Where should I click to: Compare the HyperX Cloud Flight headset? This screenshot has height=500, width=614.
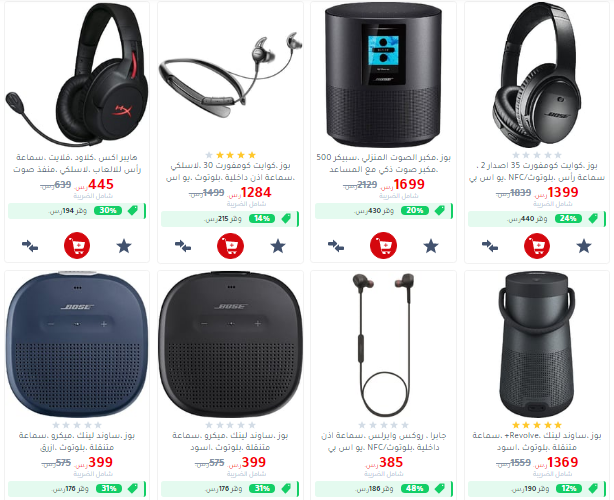(x=30, y=246)
